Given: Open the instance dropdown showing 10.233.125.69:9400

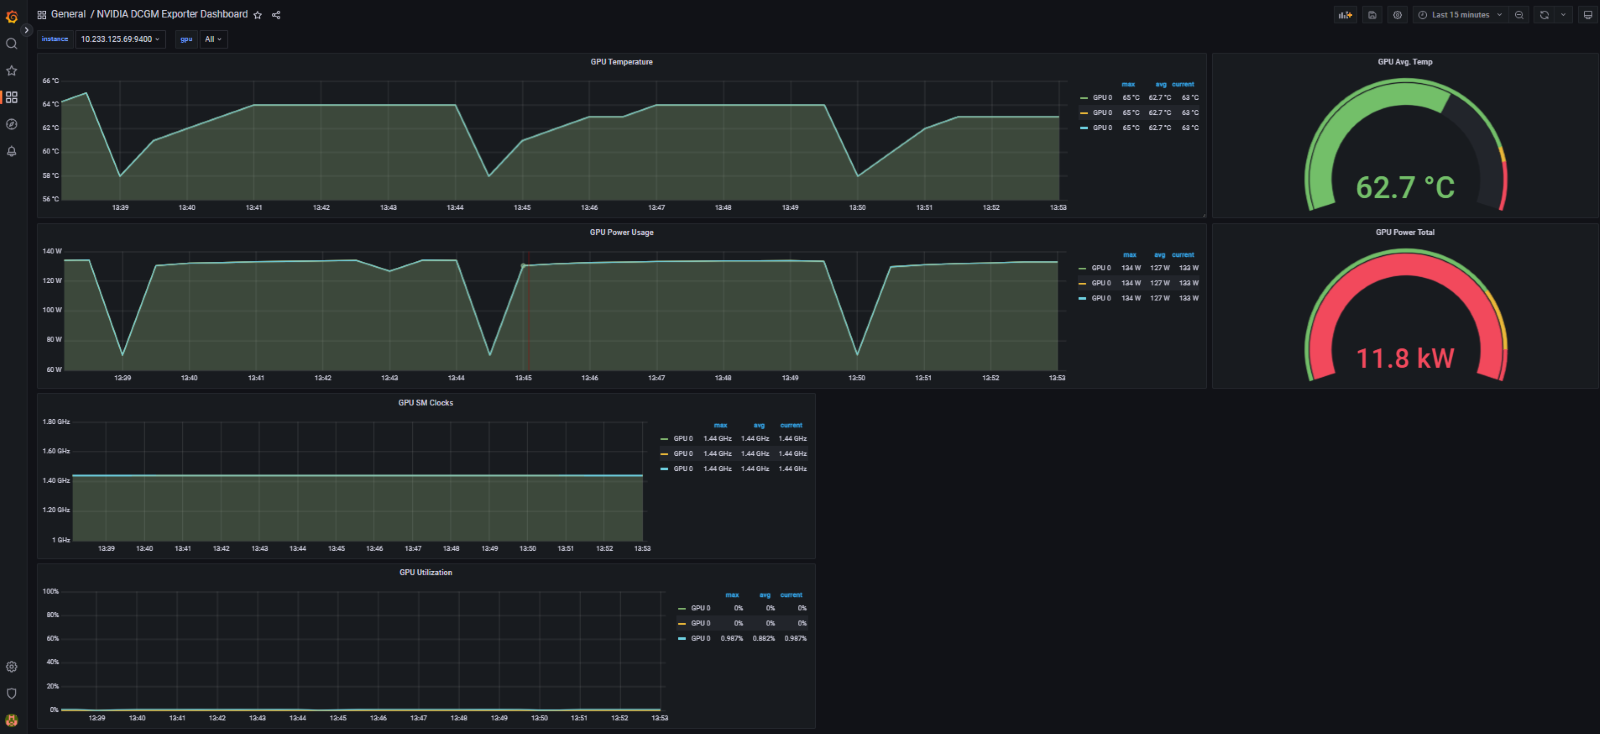Looking at the screenshot, I should [120, 39].
